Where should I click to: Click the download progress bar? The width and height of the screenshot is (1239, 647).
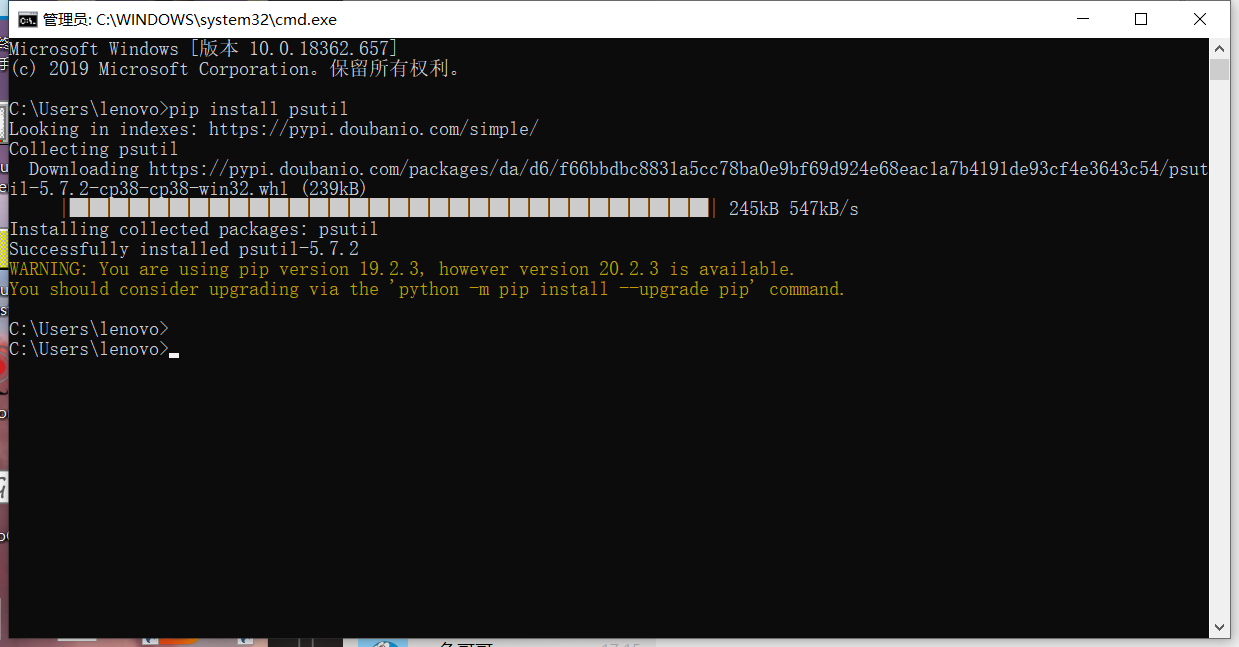coord(389,208)
